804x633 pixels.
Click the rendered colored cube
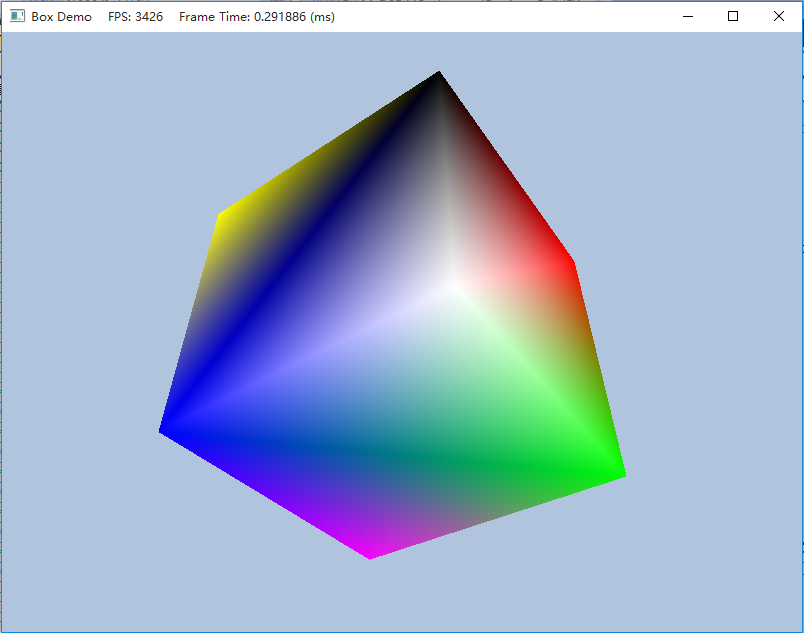pos(392,315)
